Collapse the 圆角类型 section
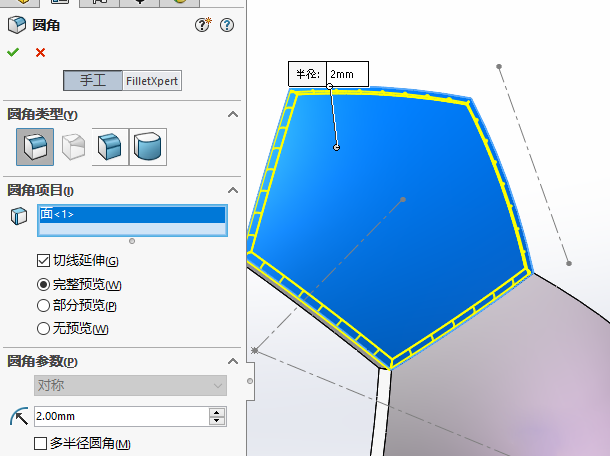 click(x=233, y=115)
